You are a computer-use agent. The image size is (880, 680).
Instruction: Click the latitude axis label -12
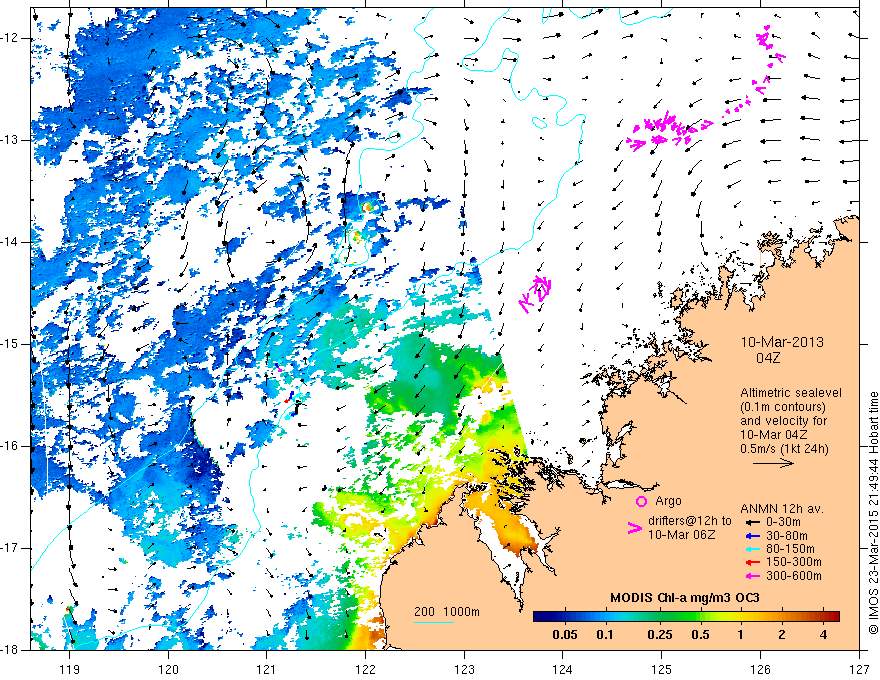coord(10,38)
